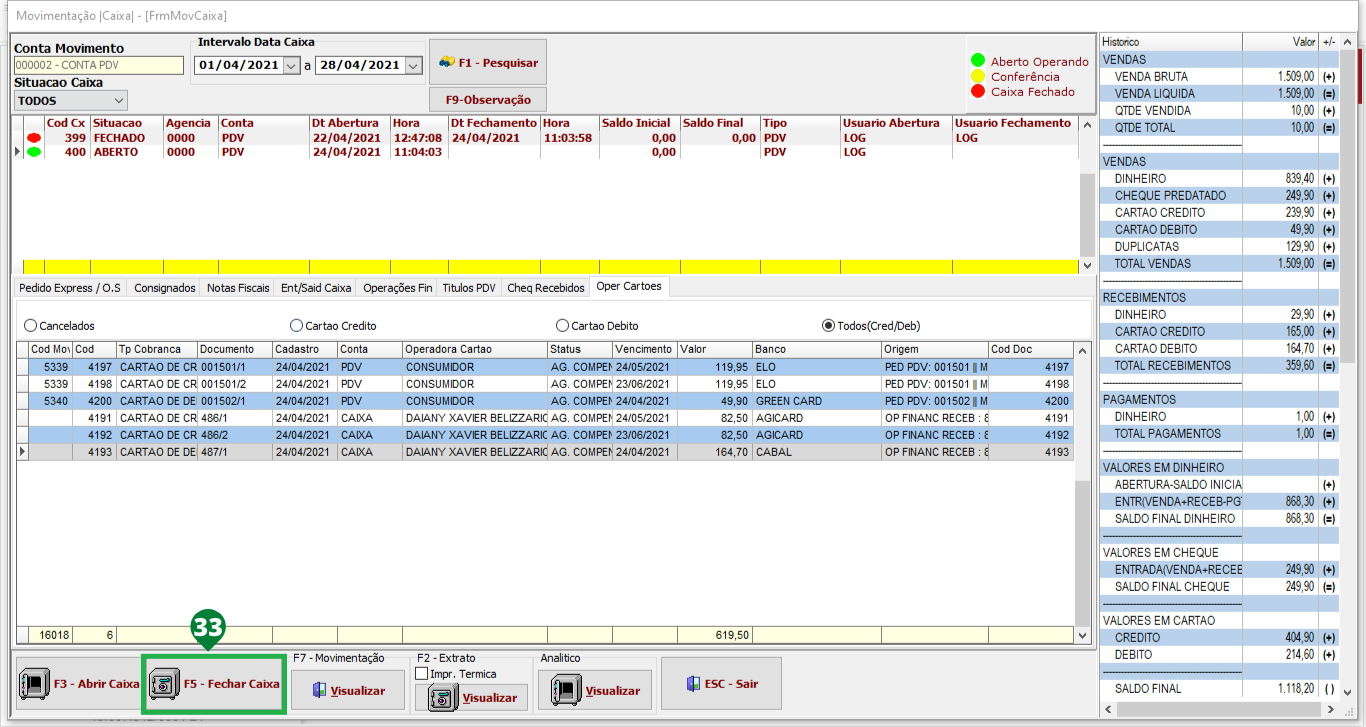Click the CABAL bank cell
Screen dimensions: 1366x727
click(x=816, y=452)
